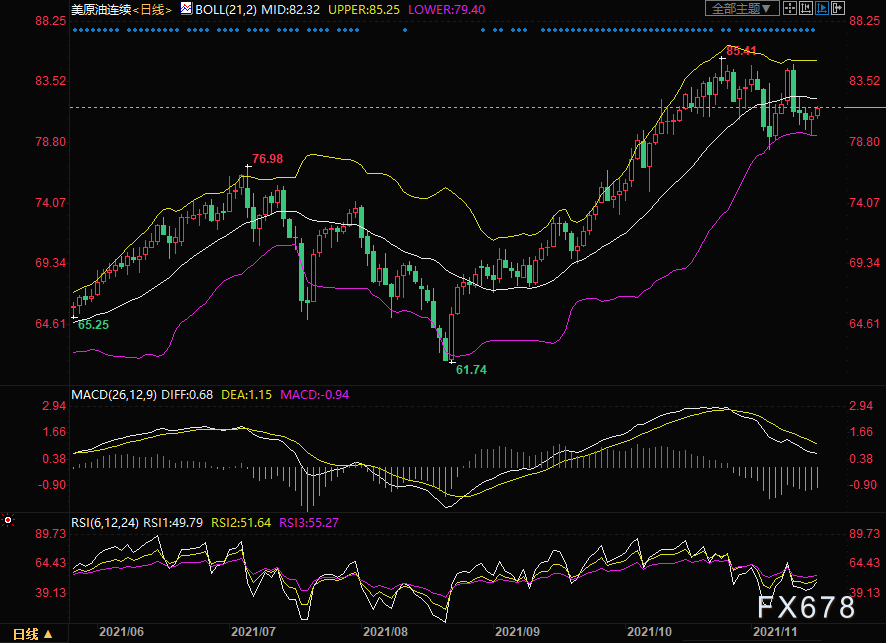
Task: Click 83.52 on the right price axis
Action: click(865, 81)
